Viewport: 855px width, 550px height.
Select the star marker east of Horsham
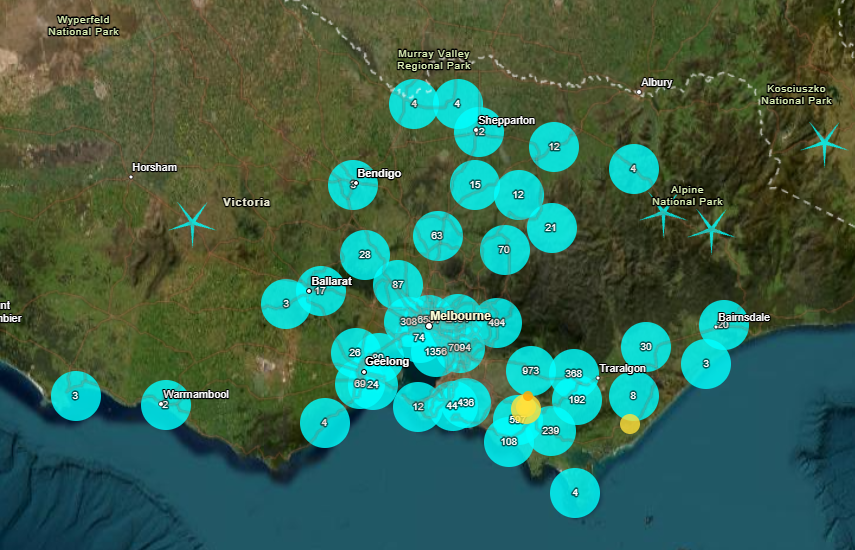click(192, 224)
